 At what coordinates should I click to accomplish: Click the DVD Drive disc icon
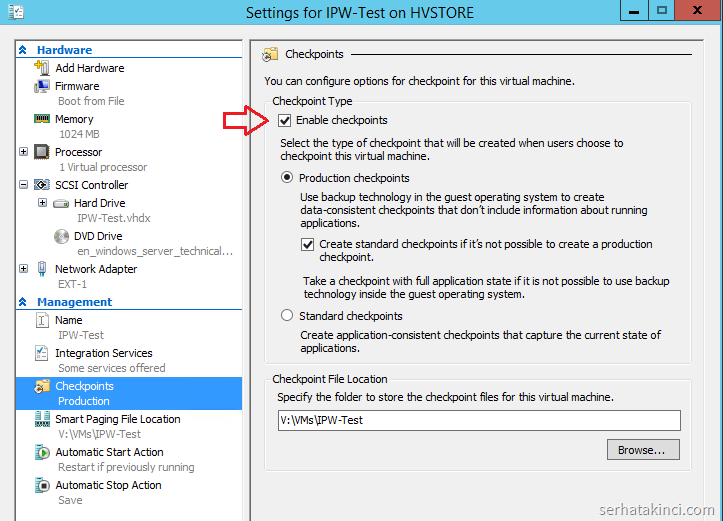click(61, 236)
